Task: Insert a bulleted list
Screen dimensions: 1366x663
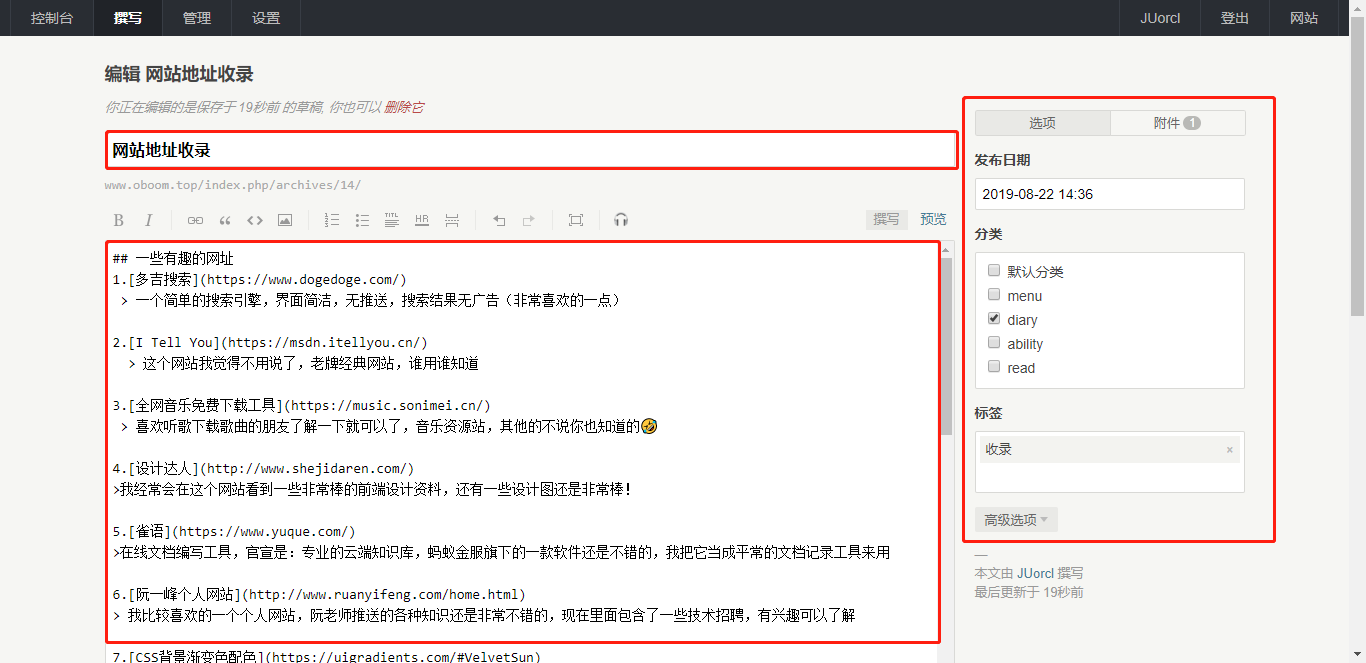Action: [362, 220]
